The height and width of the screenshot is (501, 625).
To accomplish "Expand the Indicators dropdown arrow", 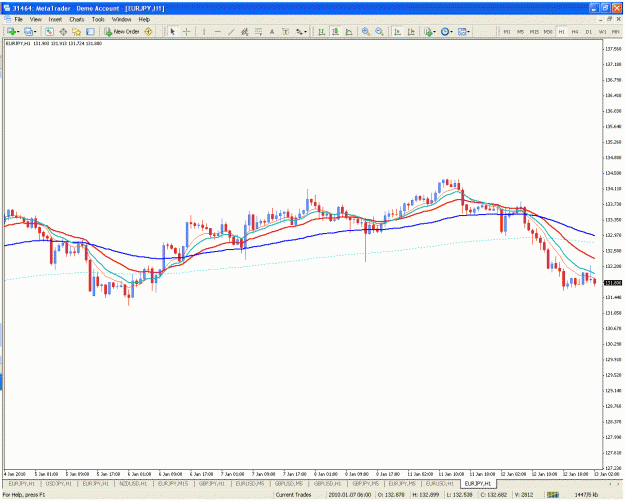I will [x=435, y=31].
